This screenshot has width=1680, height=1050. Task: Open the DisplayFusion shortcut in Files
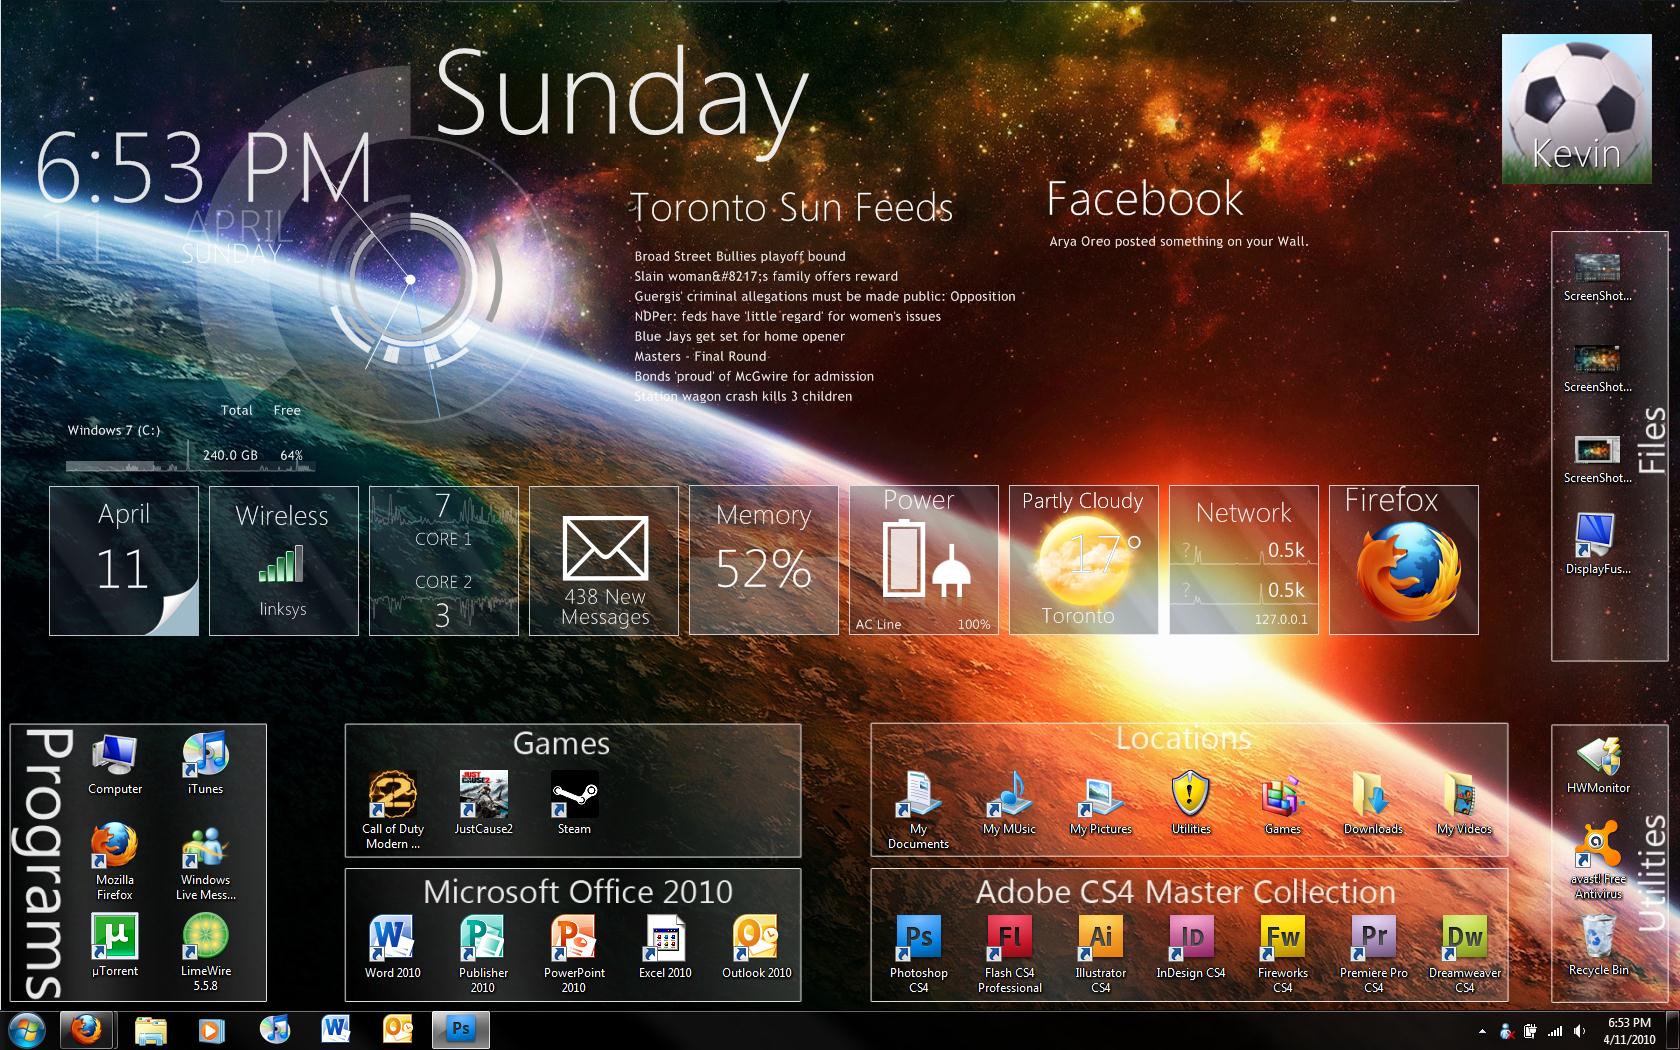[1597, 544]
